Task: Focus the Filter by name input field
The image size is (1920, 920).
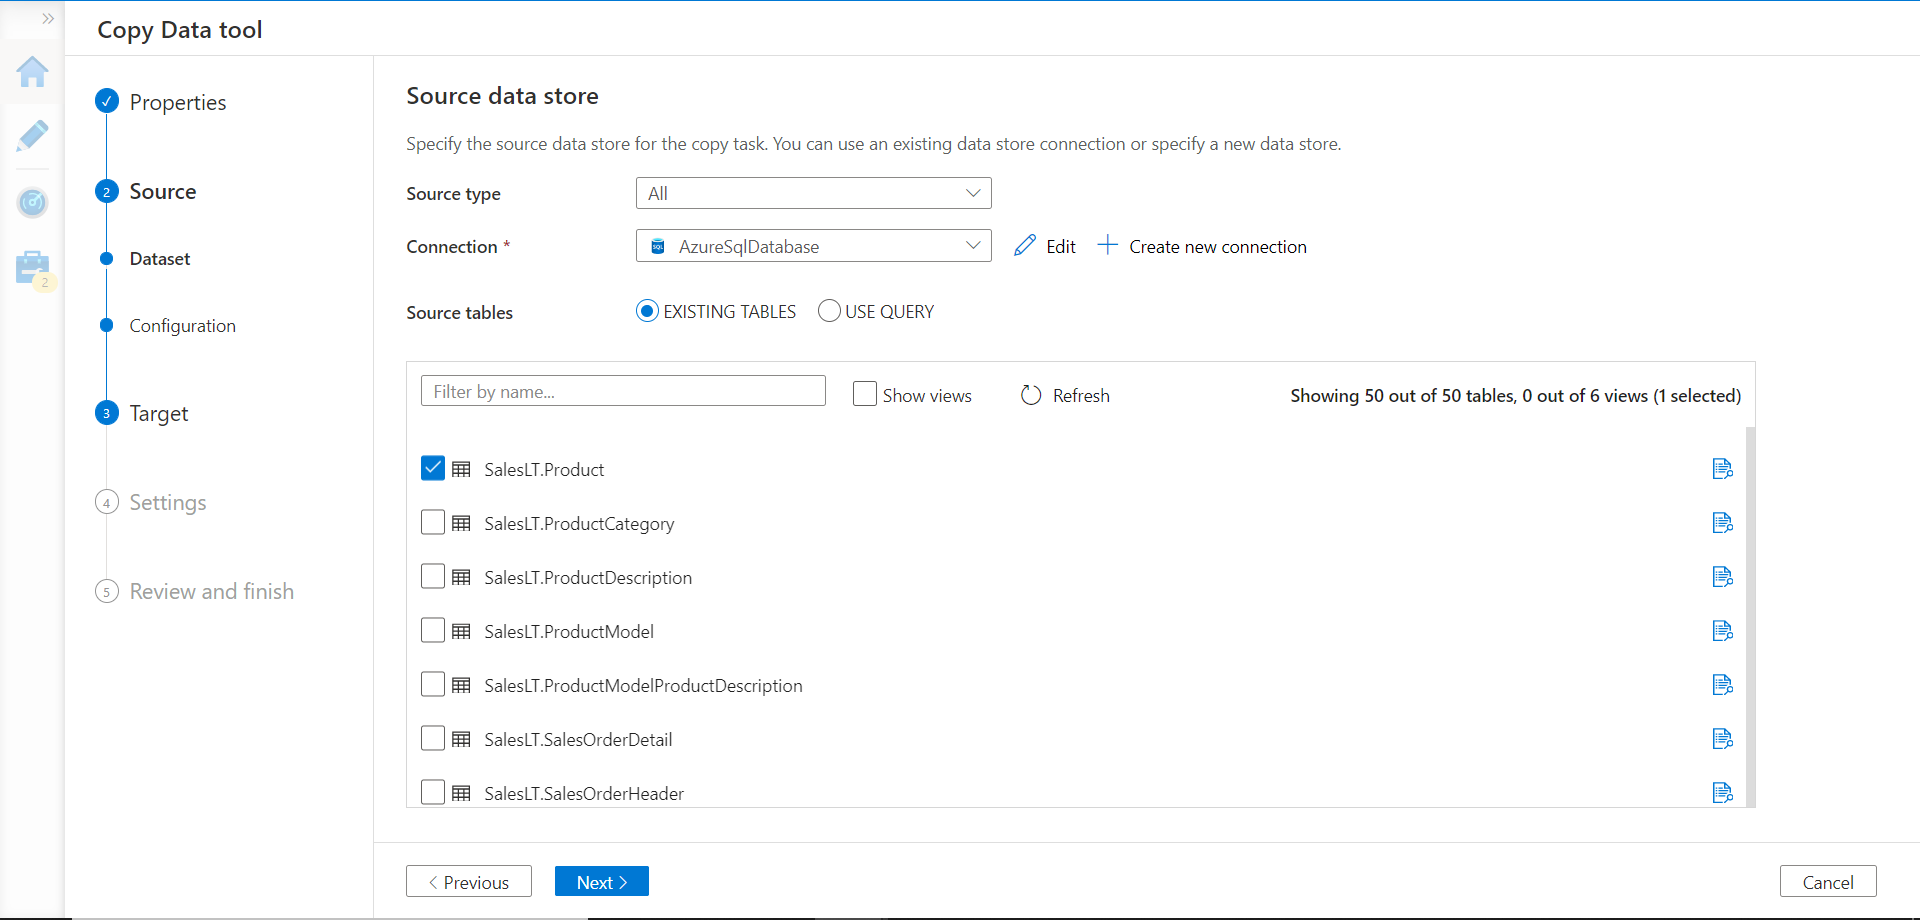Action: click(x=623, y=392)
